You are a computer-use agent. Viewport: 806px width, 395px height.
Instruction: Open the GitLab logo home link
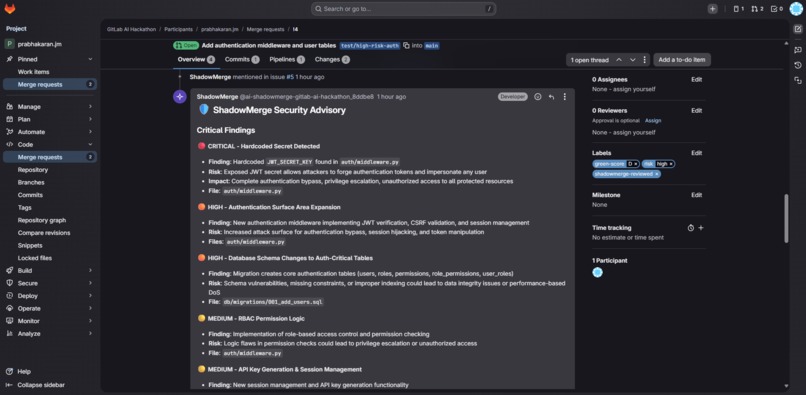click(10, 9)
